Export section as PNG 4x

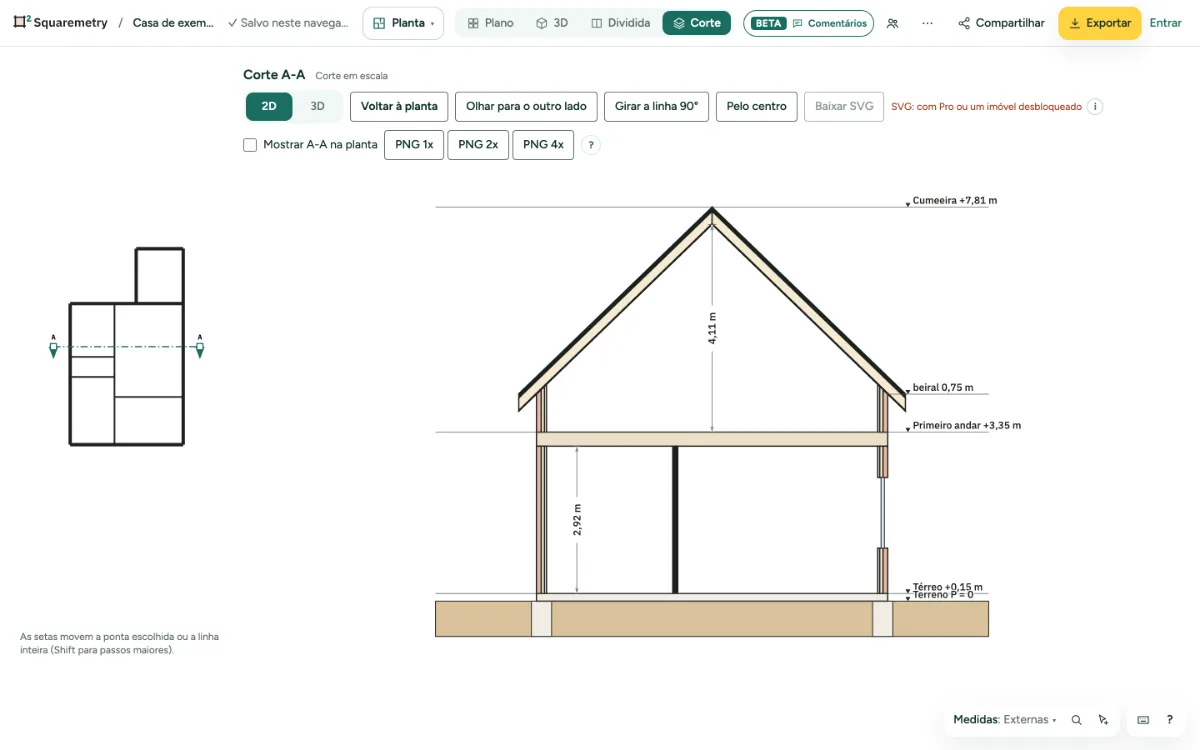point(543,145)
